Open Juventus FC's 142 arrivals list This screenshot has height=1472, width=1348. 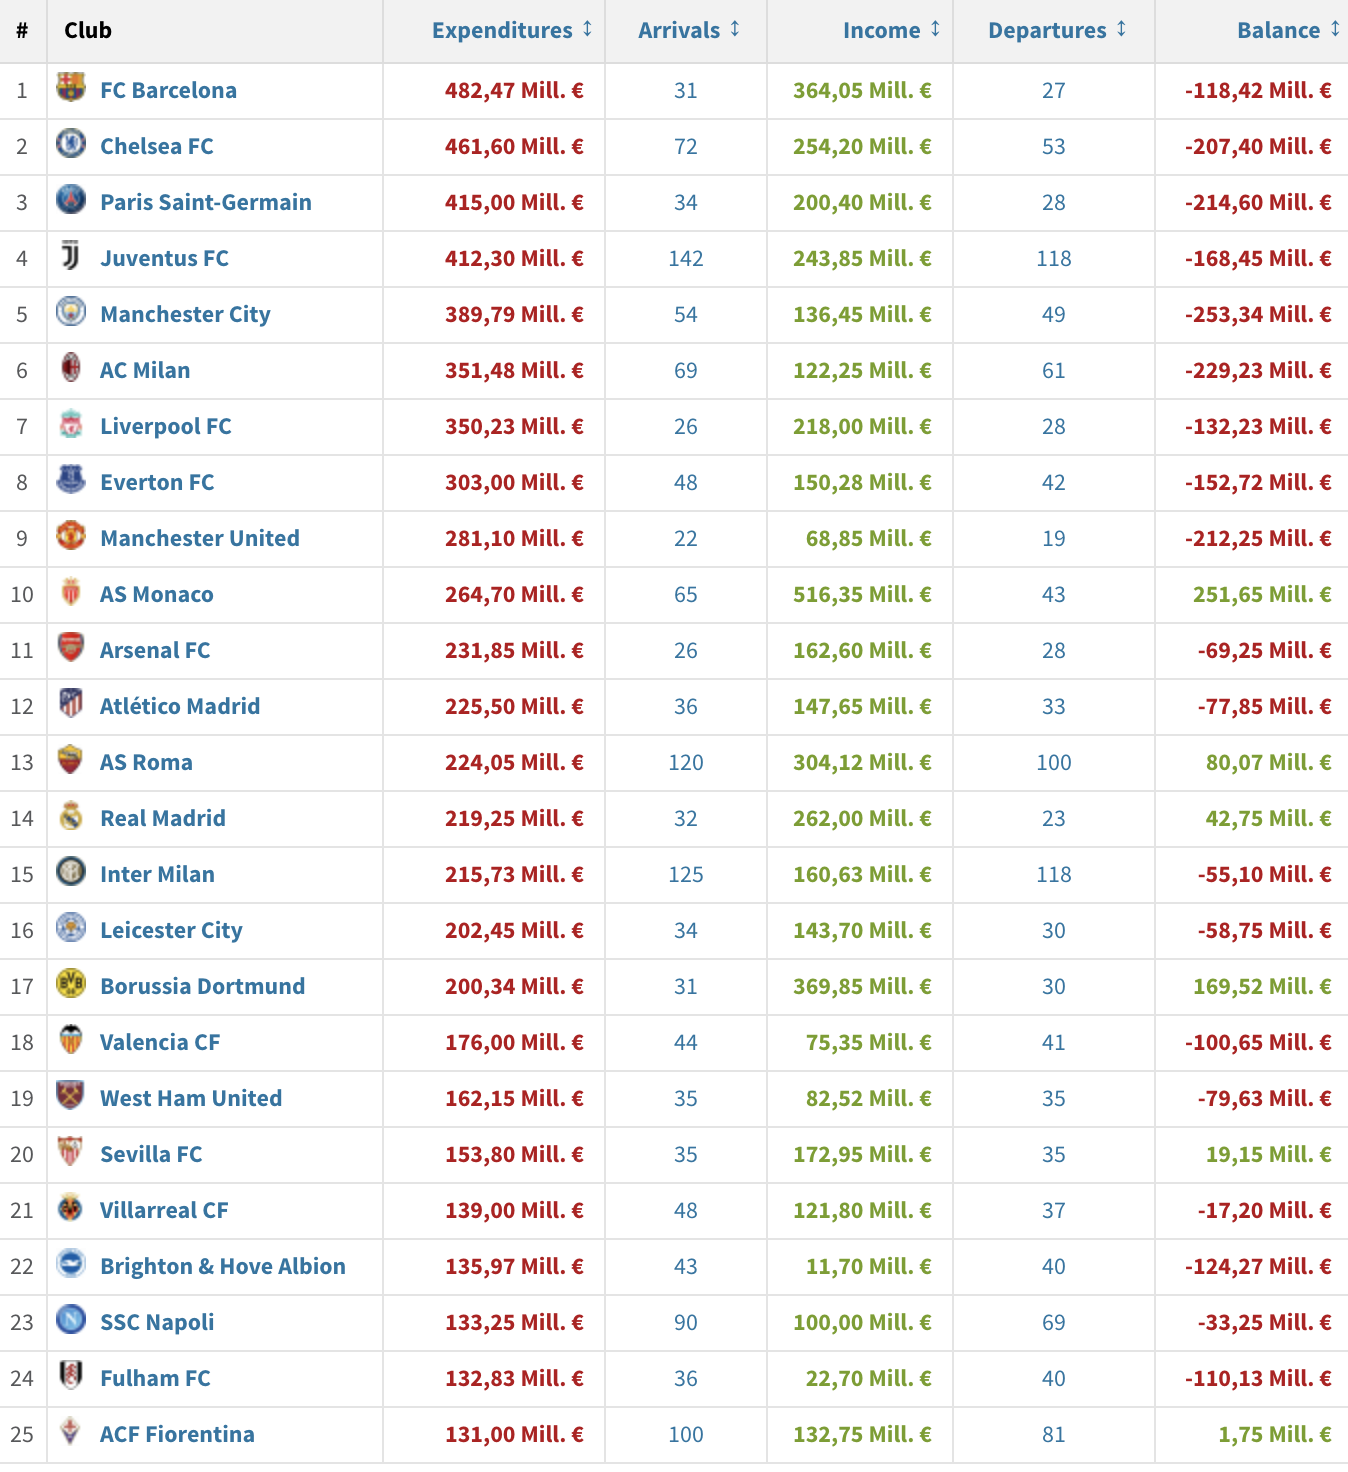click(x=685, y=258)
